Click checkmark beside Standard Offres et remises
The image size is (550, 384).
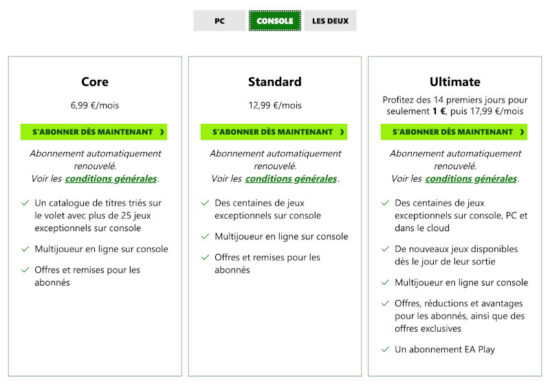click(205, 257)
